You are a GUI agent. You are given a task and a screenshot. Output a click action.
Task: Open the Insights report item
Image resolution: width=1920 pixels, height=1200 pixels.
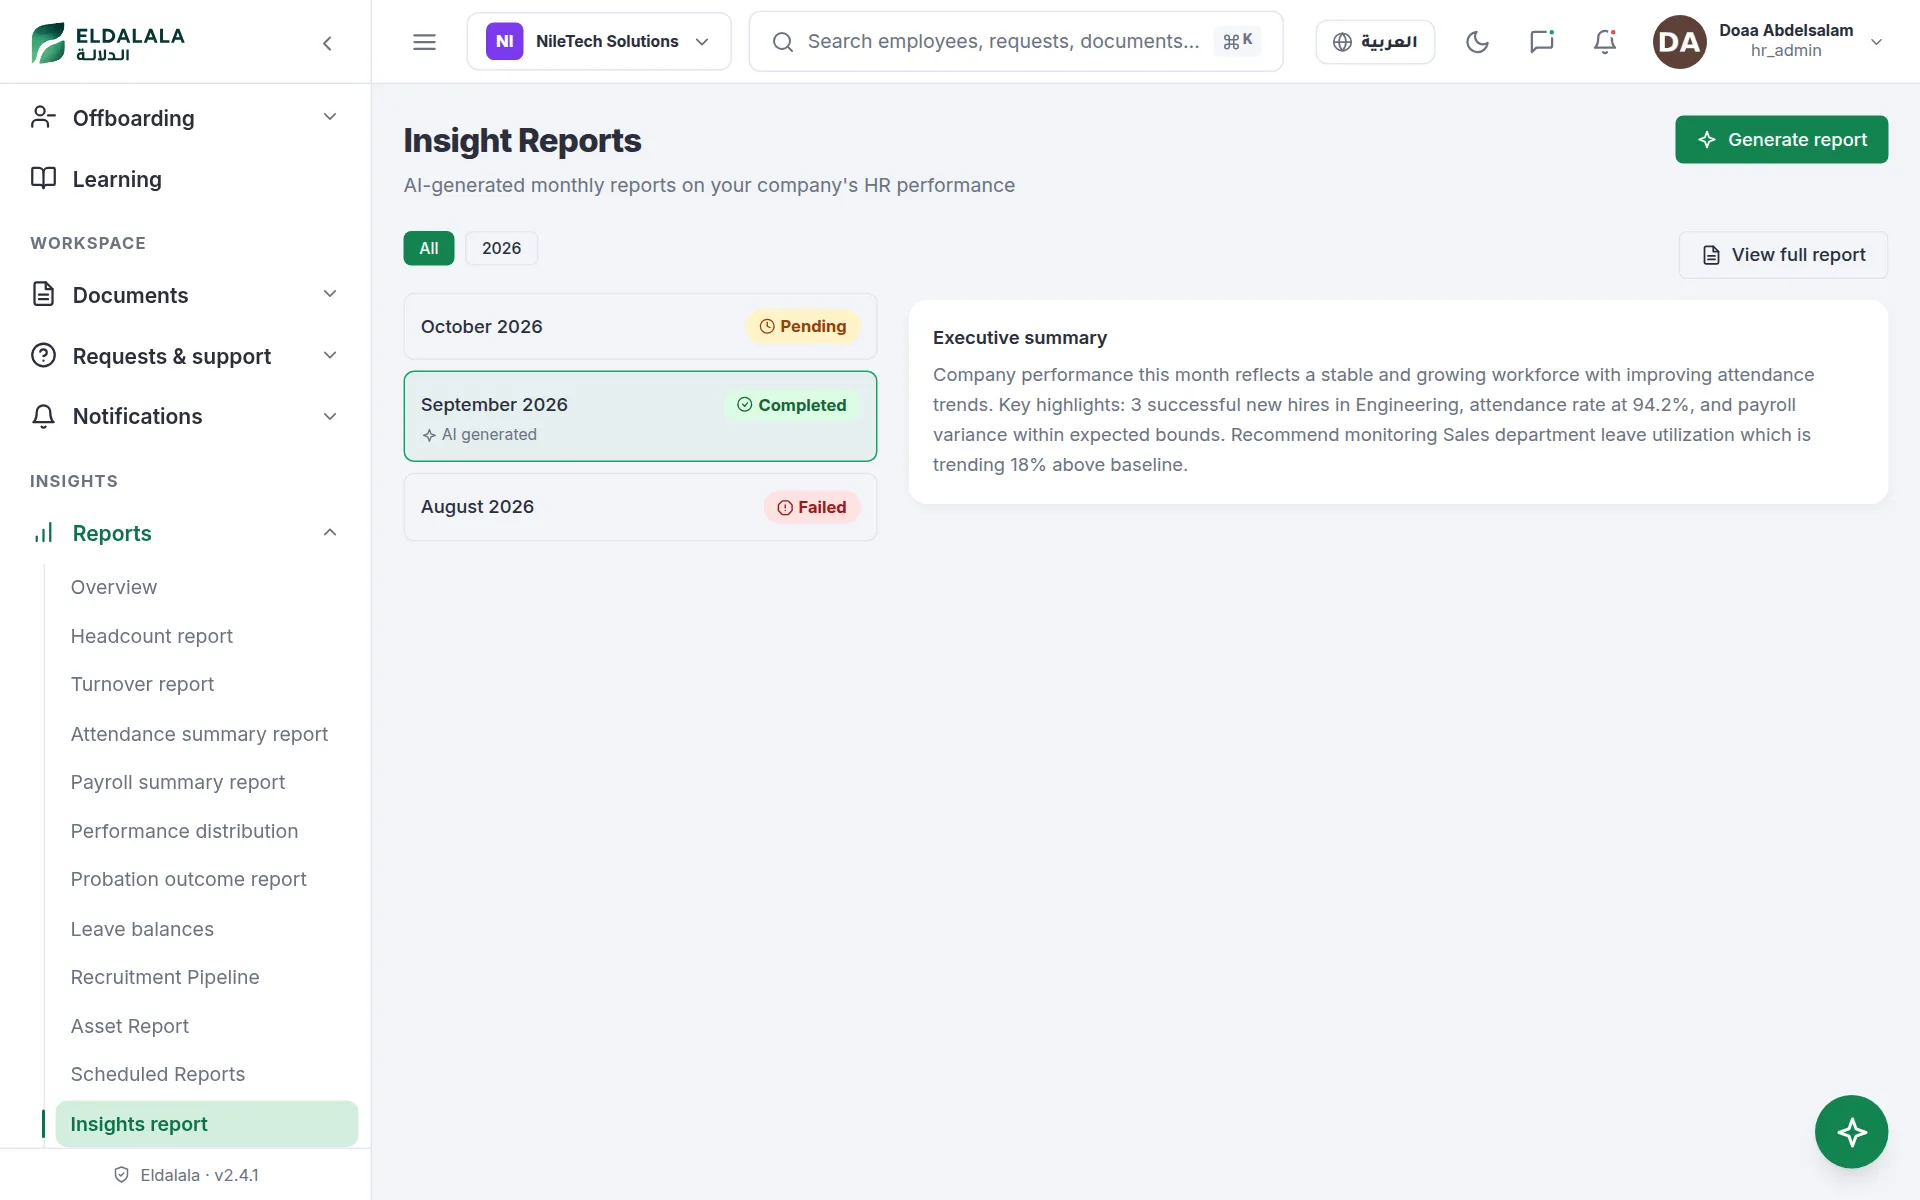click(x=207, y=1124)
